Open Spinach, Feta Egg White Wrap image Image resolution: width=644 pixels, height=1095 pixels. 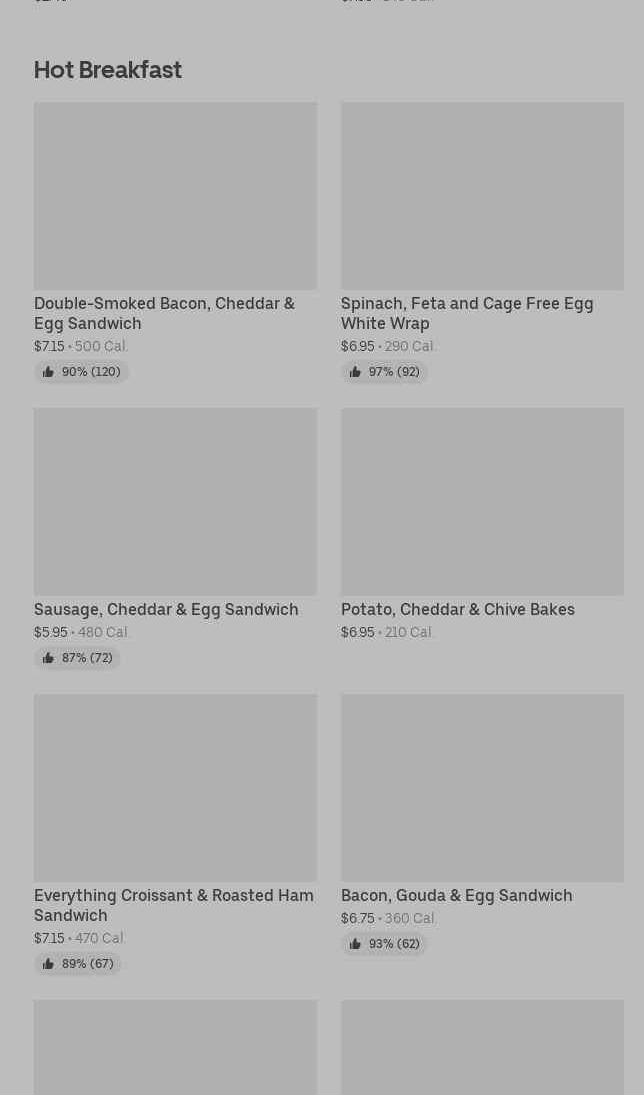tap(483, 196)
